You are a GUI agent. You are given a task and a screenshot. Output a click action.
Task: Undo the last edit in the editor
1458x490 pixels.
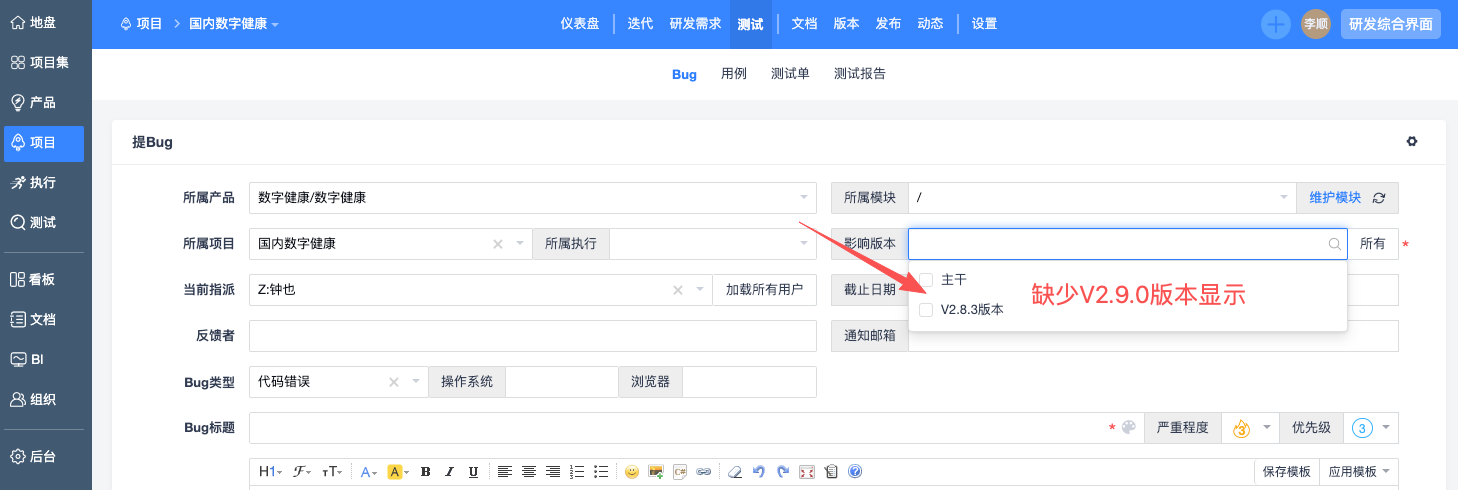tap(759, 472)
